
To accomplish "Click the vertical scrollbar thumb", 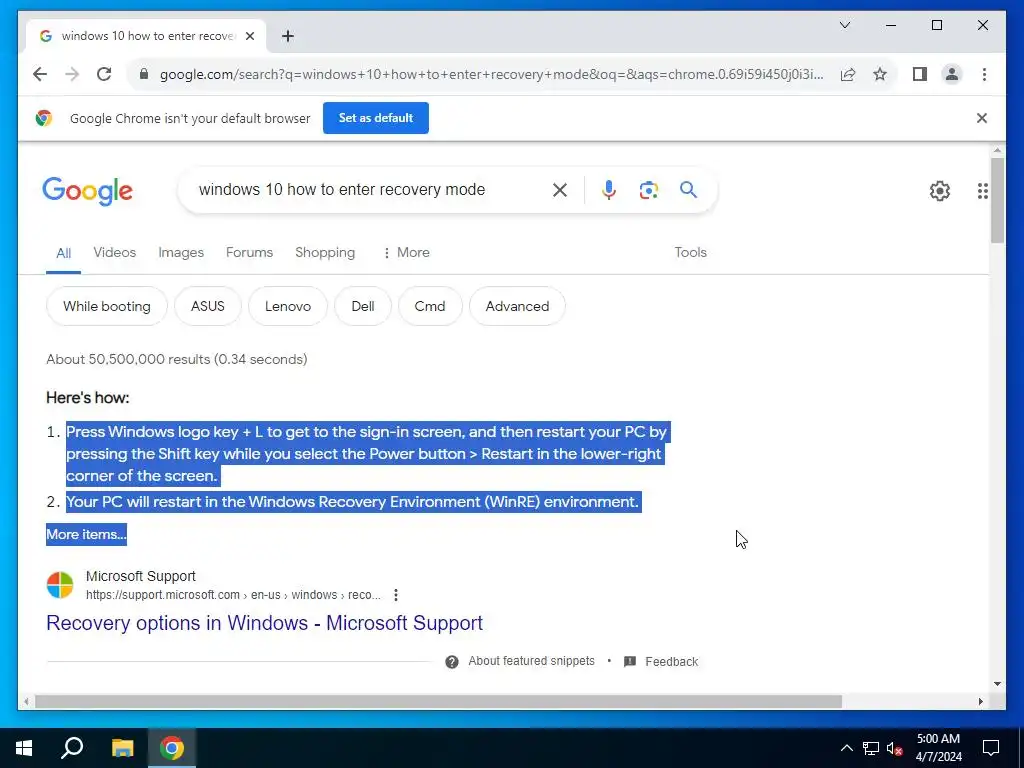I will [997, 200].
